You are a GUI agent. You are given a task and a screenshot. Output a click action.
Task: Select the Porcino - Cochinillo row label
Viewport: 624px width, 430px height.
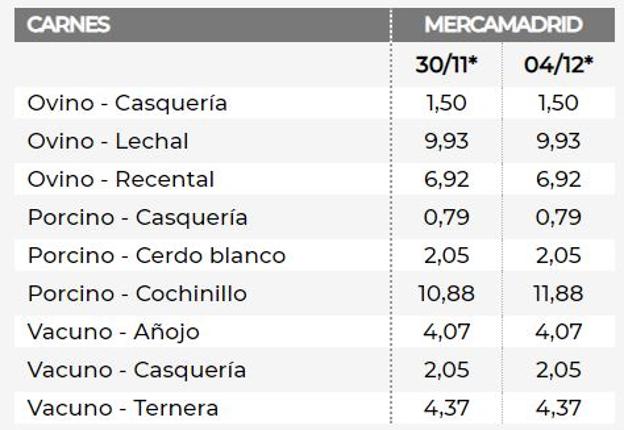(138, 294)
